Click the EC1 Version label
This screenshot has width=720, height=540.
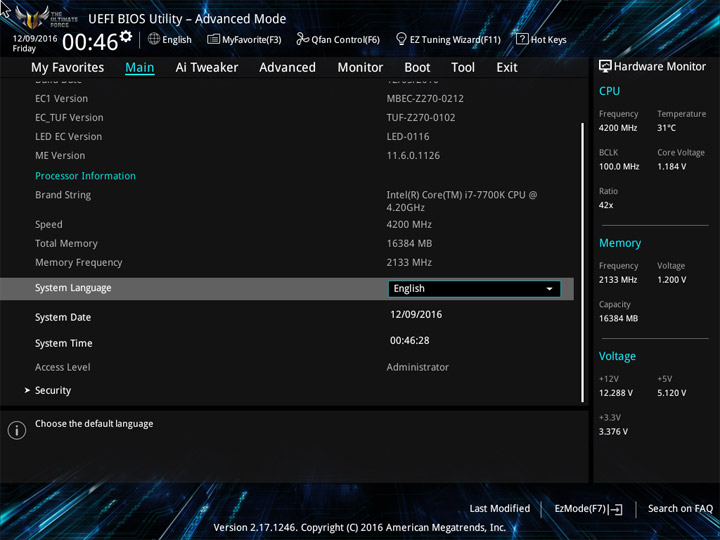click(x=62, y=99)
